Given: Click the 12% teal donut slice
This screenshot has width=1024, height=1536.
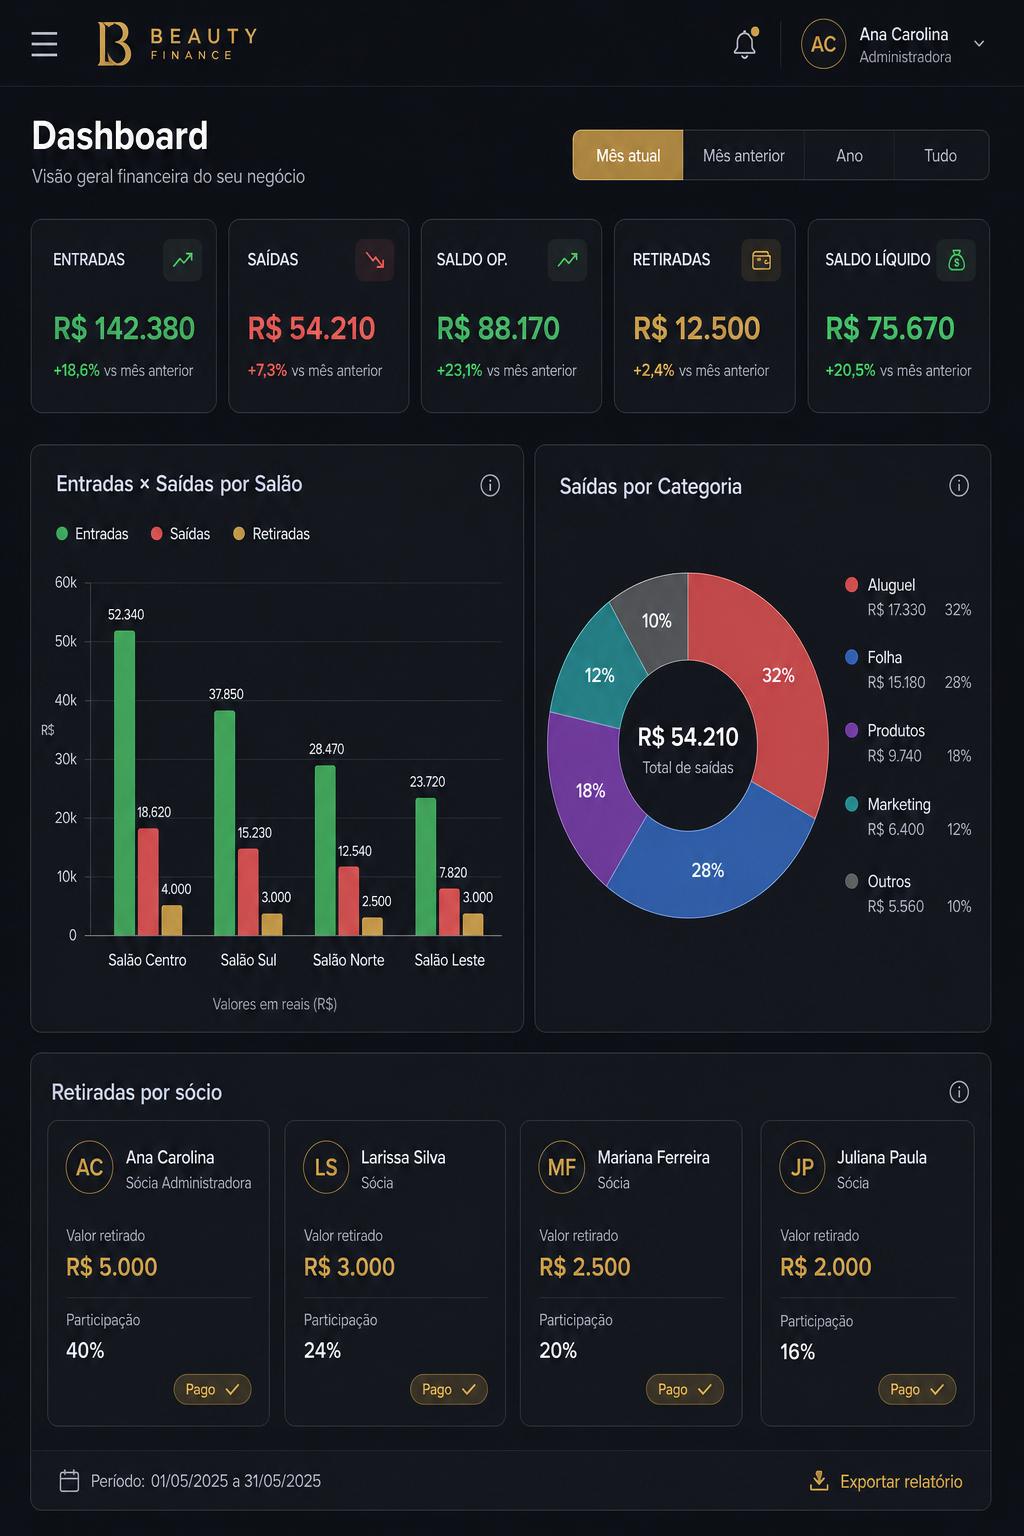Looking at the screenshot, I should point(598,675).
